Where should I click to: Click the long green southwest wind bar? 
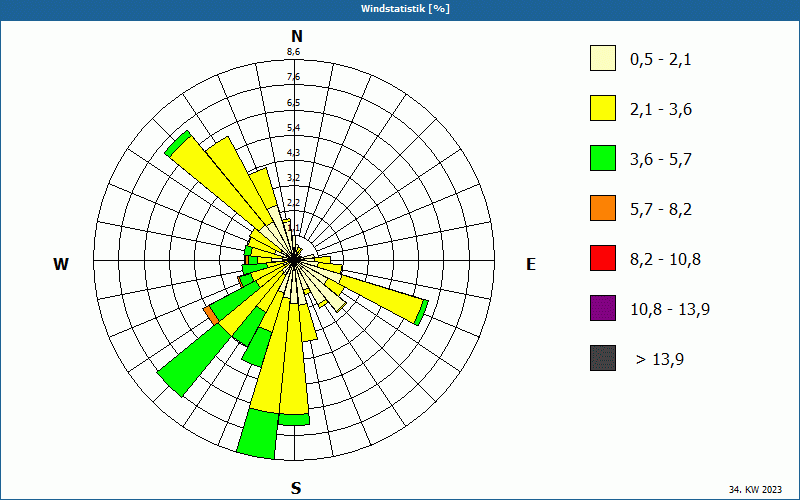click(x=196, y=359)
